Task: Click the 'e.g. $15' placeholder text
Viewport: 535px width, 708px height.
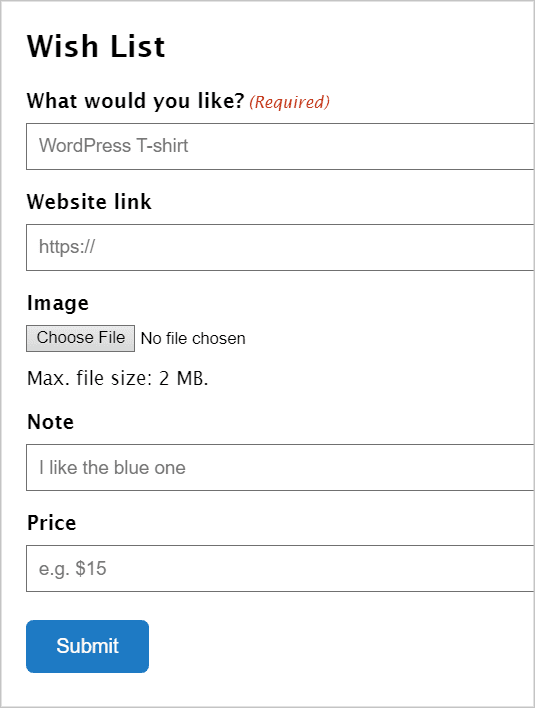Action: point(73,569)
